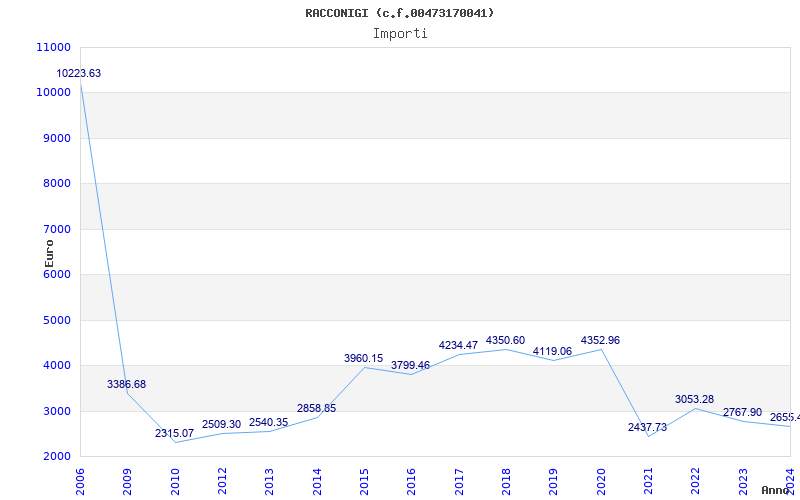Click the 11000 y-axis tick label
This screenshot has width=800, height=500.
[53, 47]
